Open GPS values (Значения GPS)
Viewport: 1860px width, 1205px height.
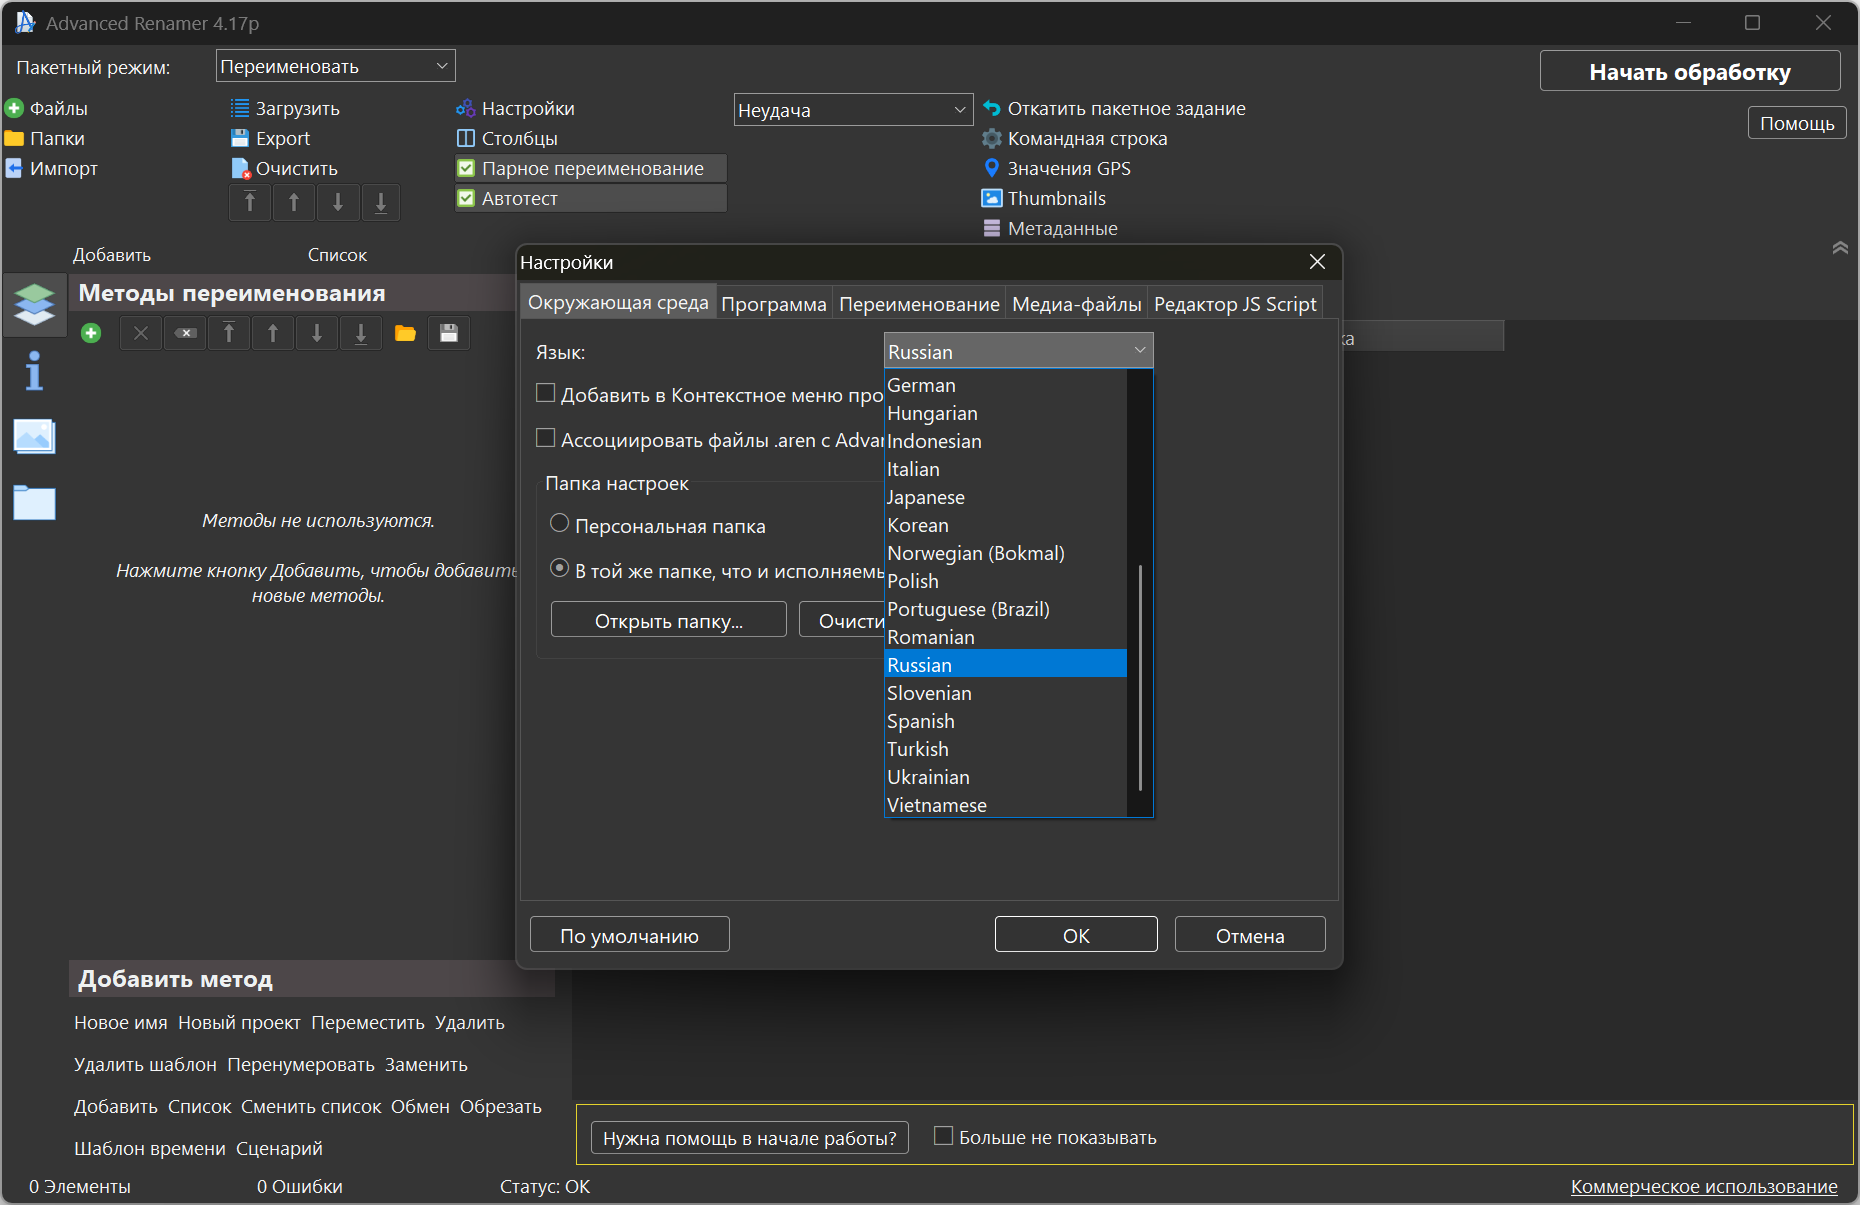(1068, 168)
